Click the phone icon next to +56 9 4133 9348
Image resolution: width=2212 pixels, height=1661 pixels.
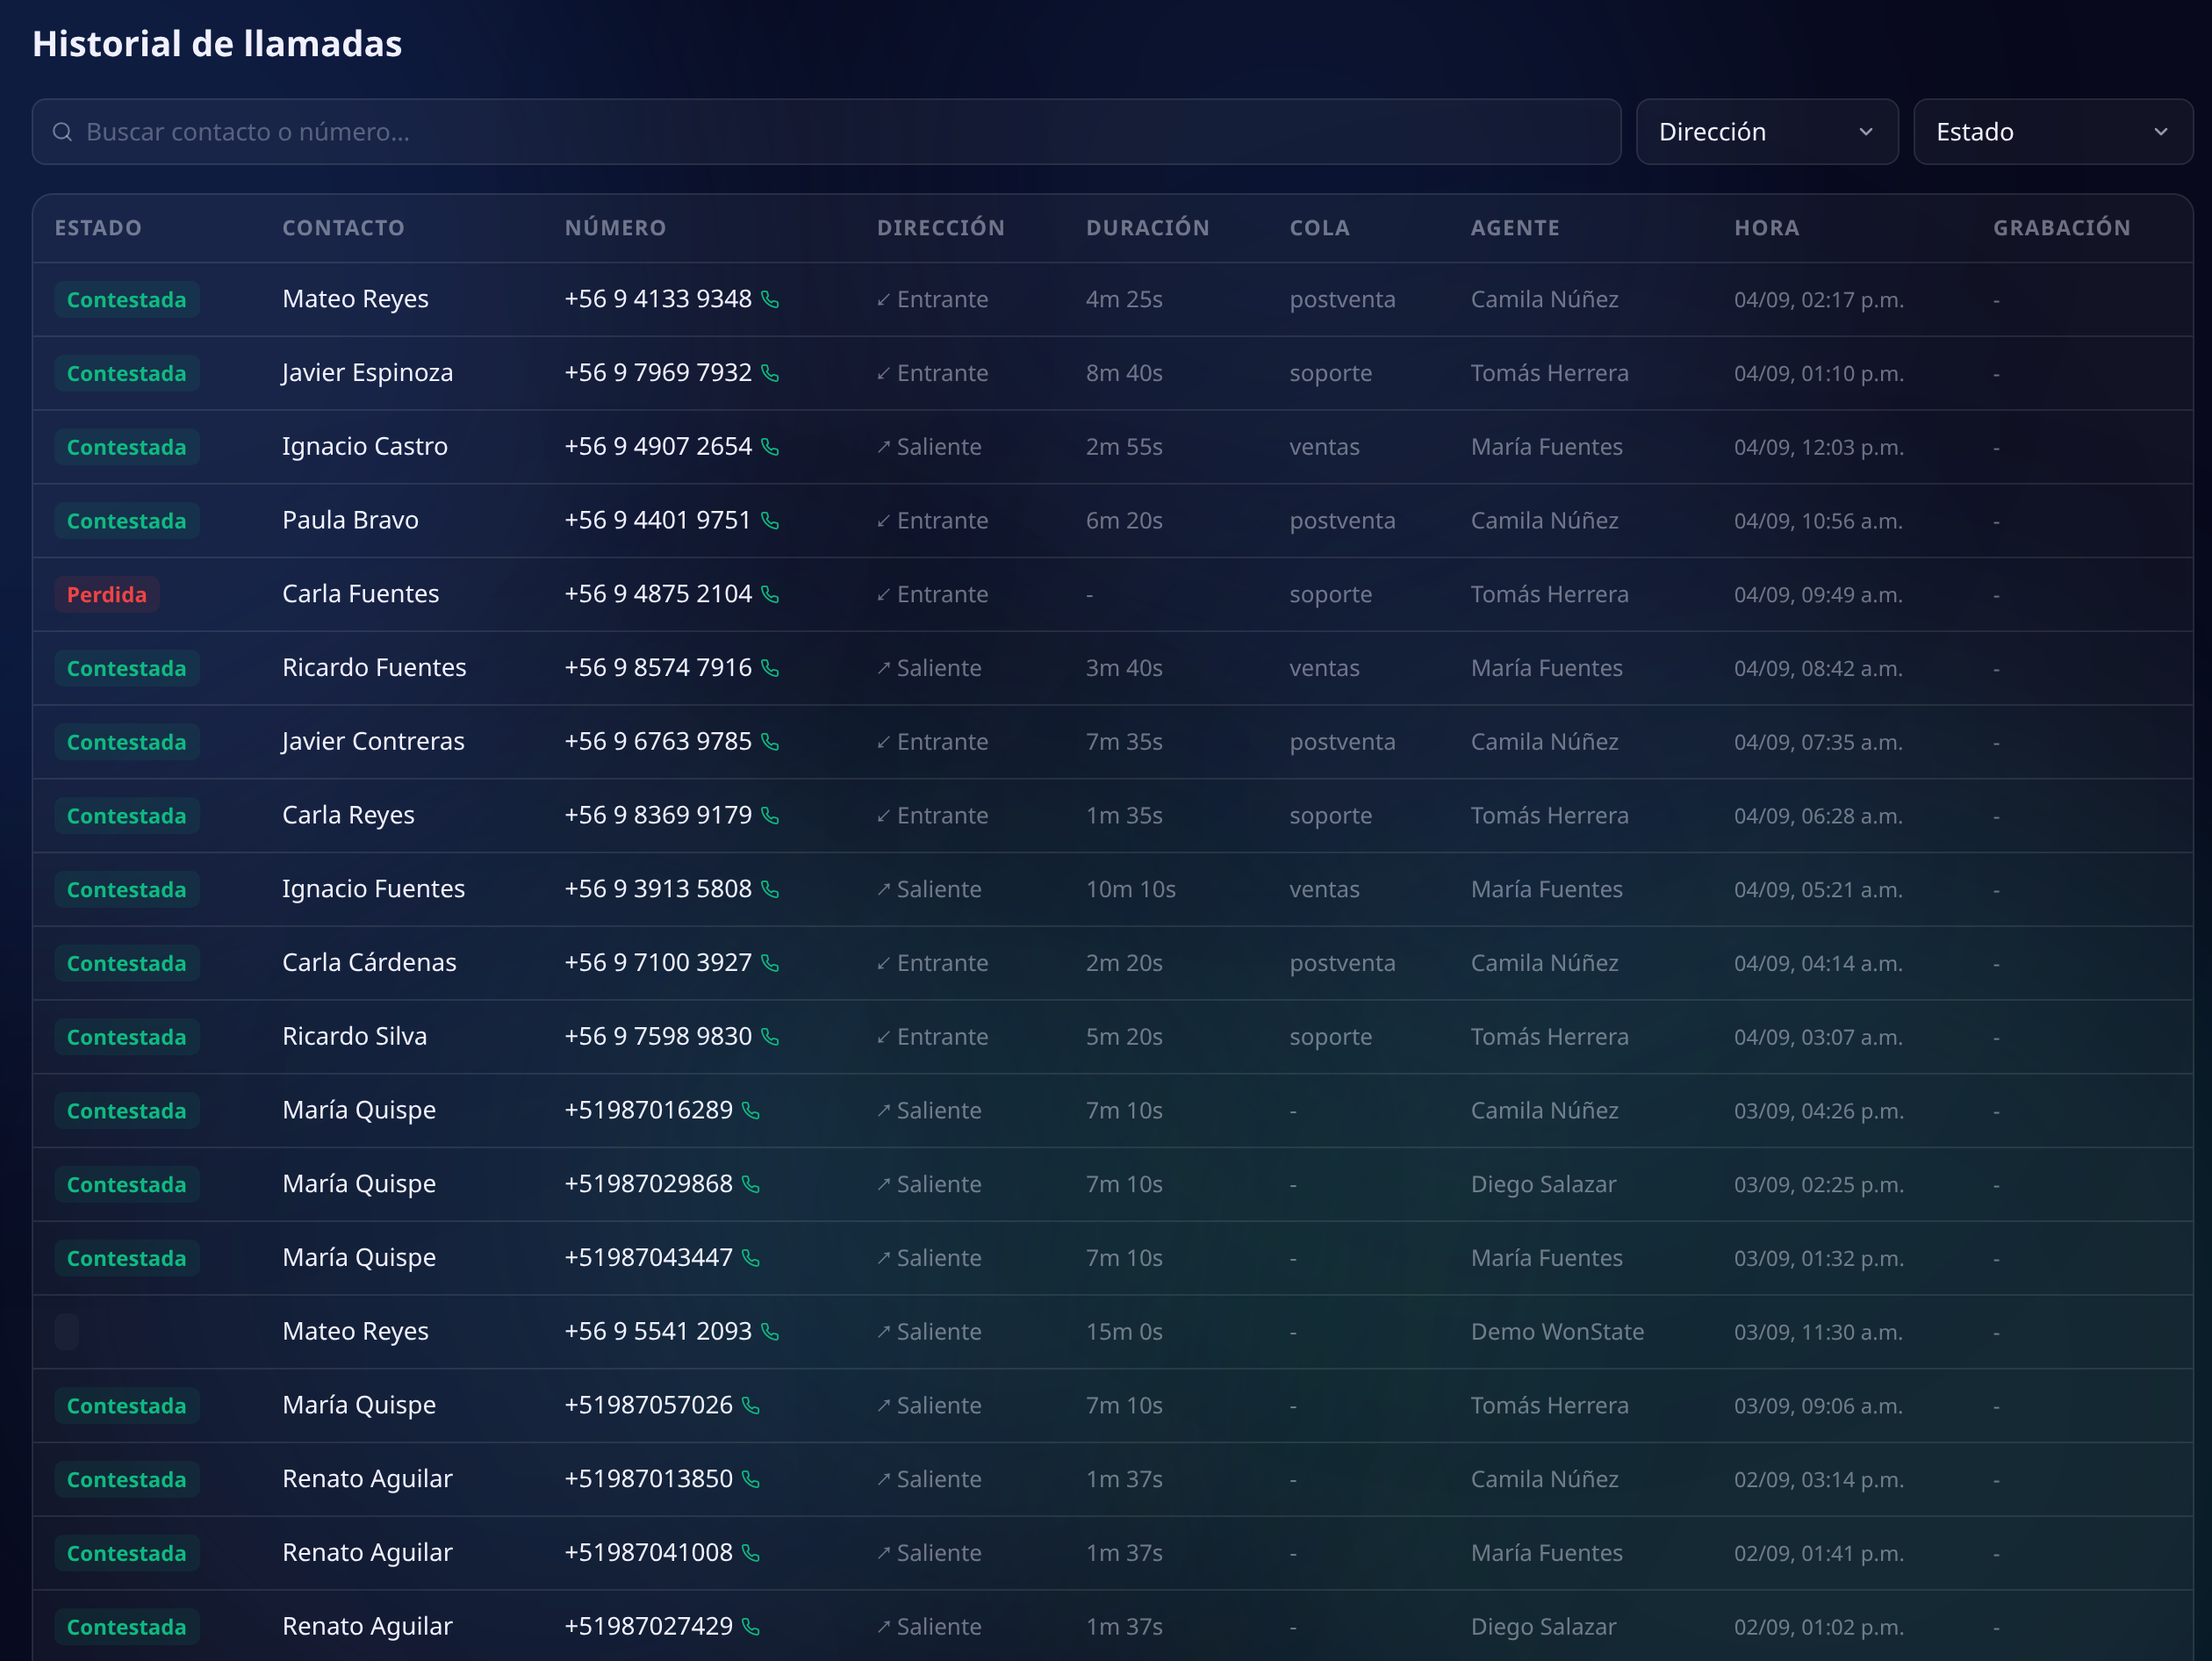pos(770,300)
